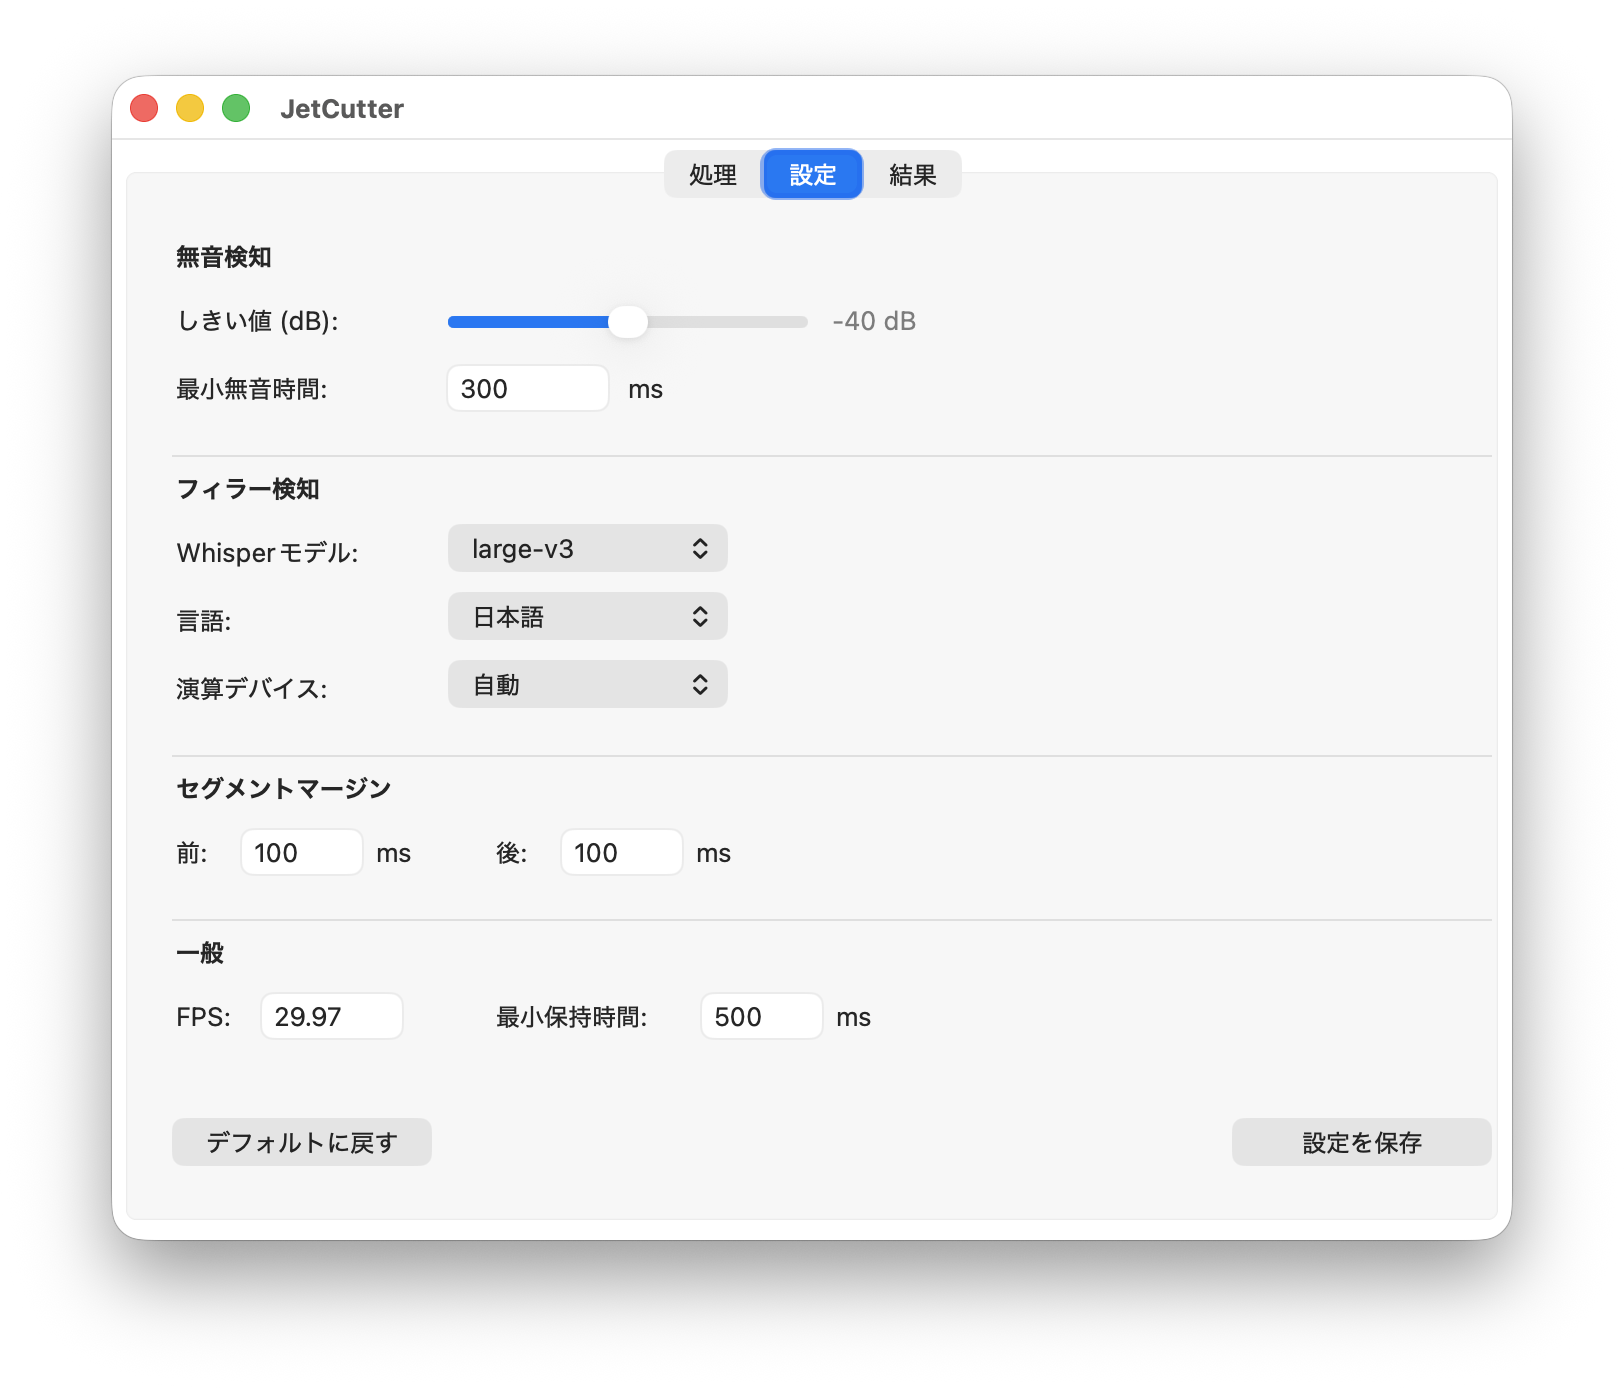
Task: Open the 演算デバイス dropdown showing 自動
Action: pyautogui.click(x=588, y=684)
